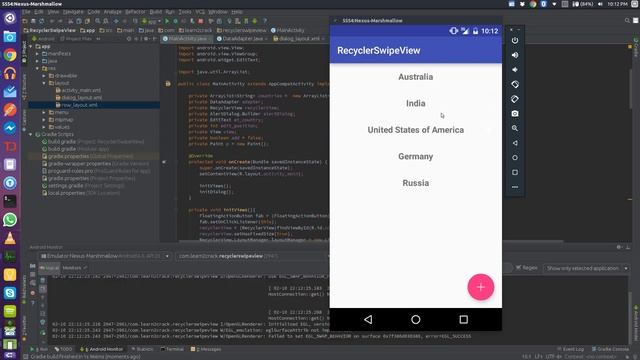
Task: Switch to the logcat tab
Action: 49,268
